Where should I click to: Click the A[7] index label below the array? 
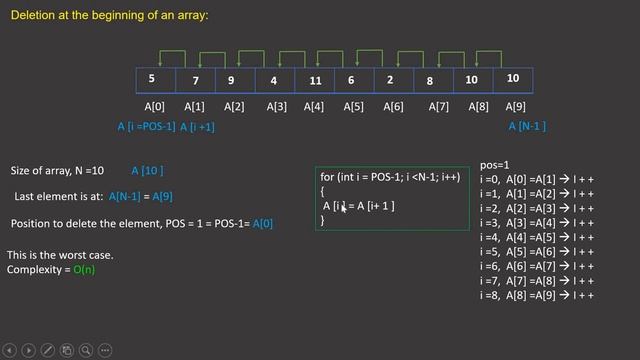[x=438, y=107]
